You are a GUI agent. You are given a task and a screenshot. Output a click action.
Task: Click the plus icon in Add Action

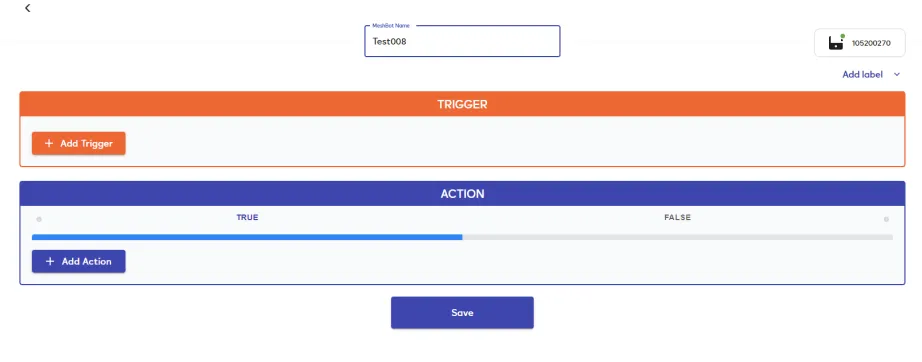coord(49,262)
